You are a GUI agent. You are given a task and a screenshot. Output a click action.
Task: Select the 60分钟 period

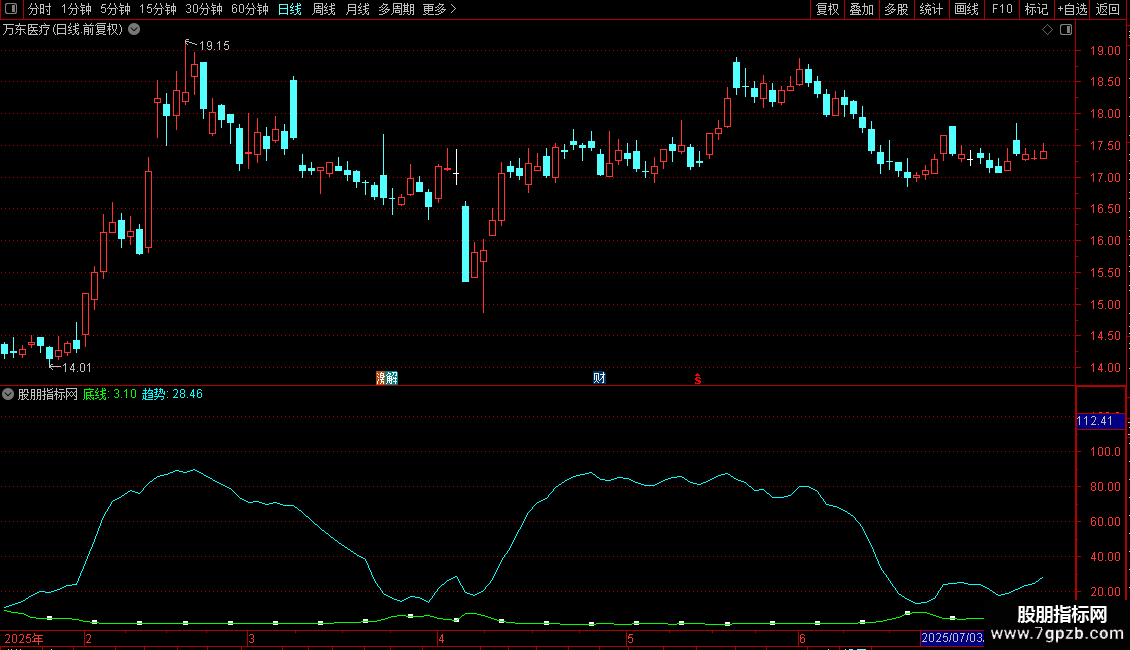click(249, 9)
